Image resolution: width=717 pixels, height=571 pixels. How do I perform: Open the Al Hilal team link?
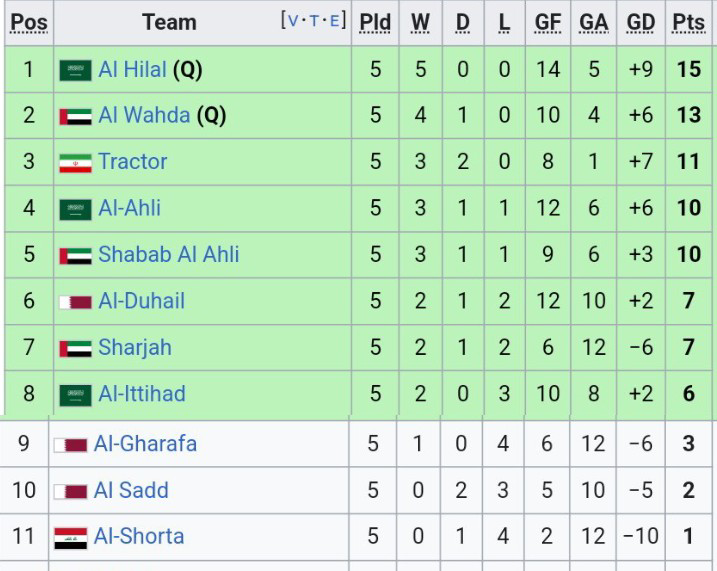132,70
